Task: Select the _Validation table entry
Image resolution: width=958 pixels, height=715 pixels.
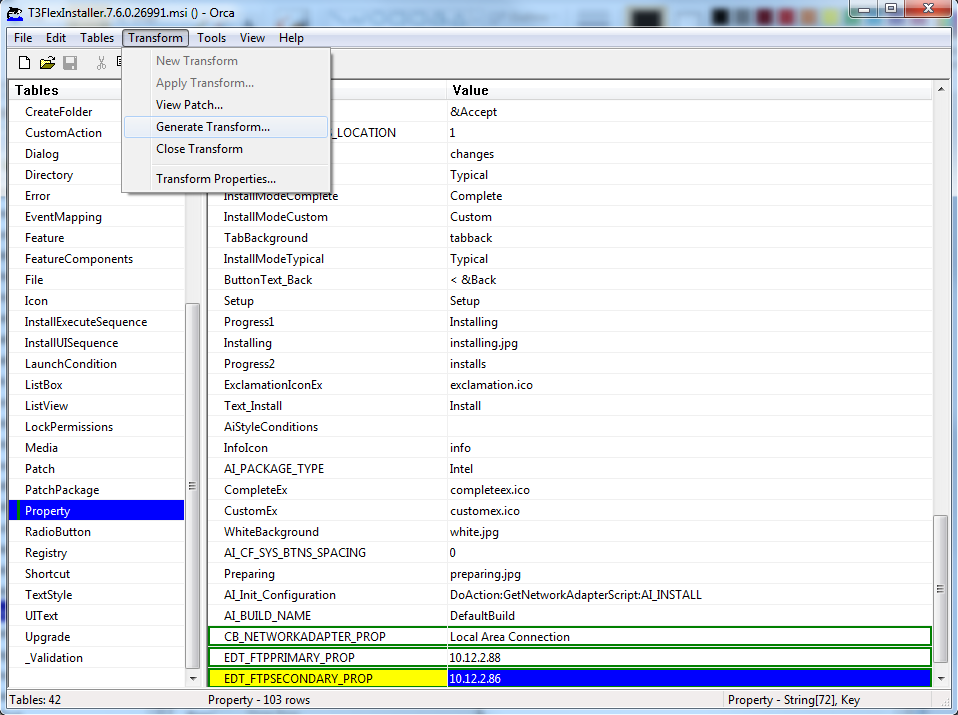Action: pyautogui.click(x=54, y=658)
